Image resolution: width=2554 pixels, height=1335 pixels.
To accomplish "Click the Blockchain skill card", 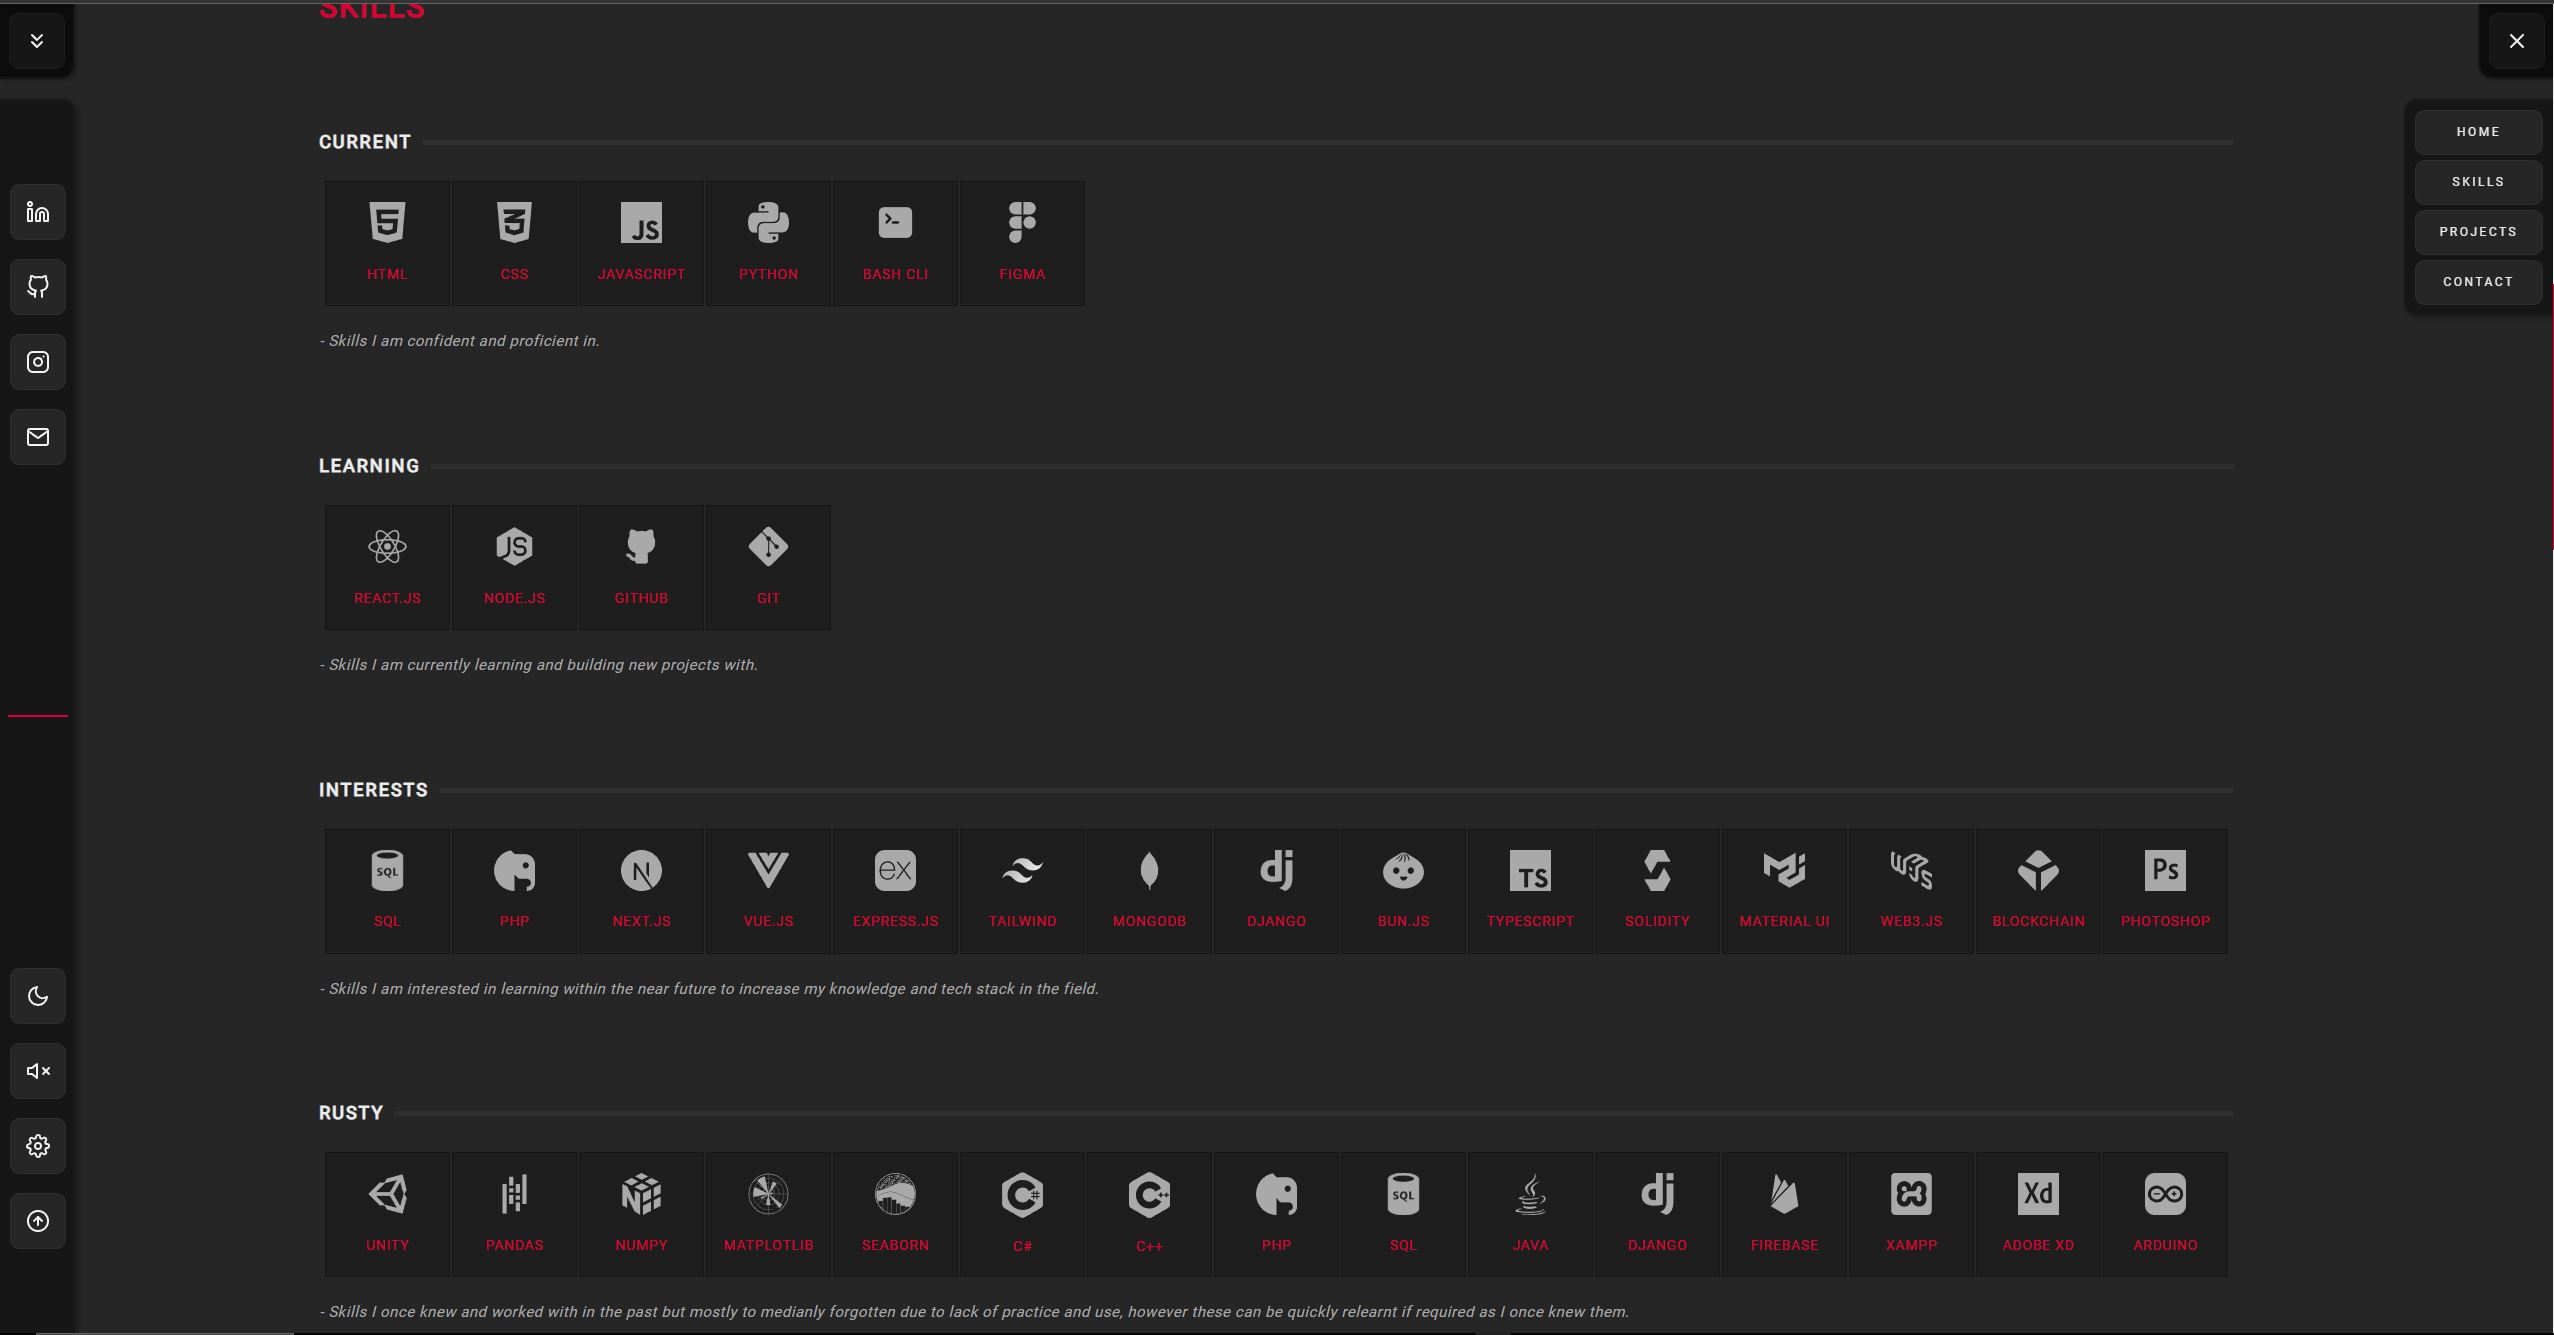I will pyautogui.click(x=2038, y=891).
